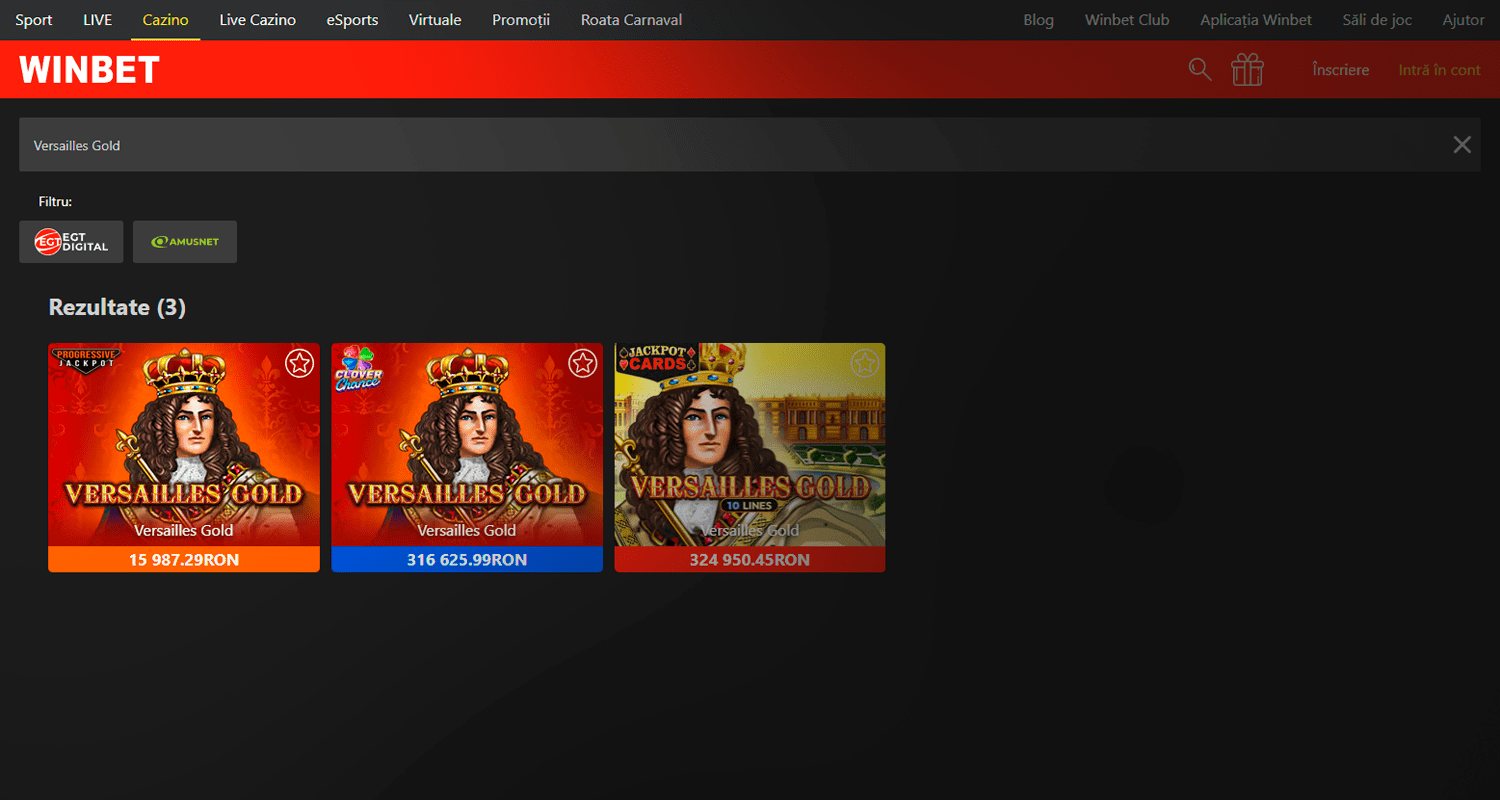Click the search magnifier icon in header
Screen dimensions: 1500x800
(x=1200, y=70)
